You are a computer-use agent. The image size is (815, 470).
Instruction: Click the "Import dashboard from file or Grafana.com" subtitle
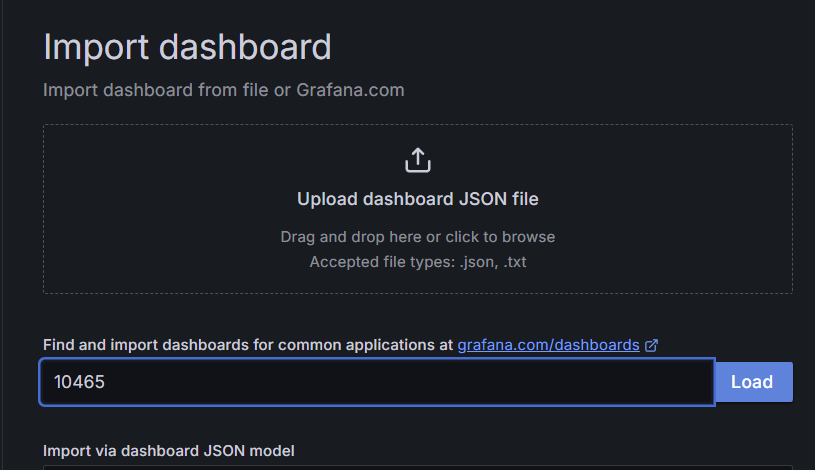pos(224,90)
